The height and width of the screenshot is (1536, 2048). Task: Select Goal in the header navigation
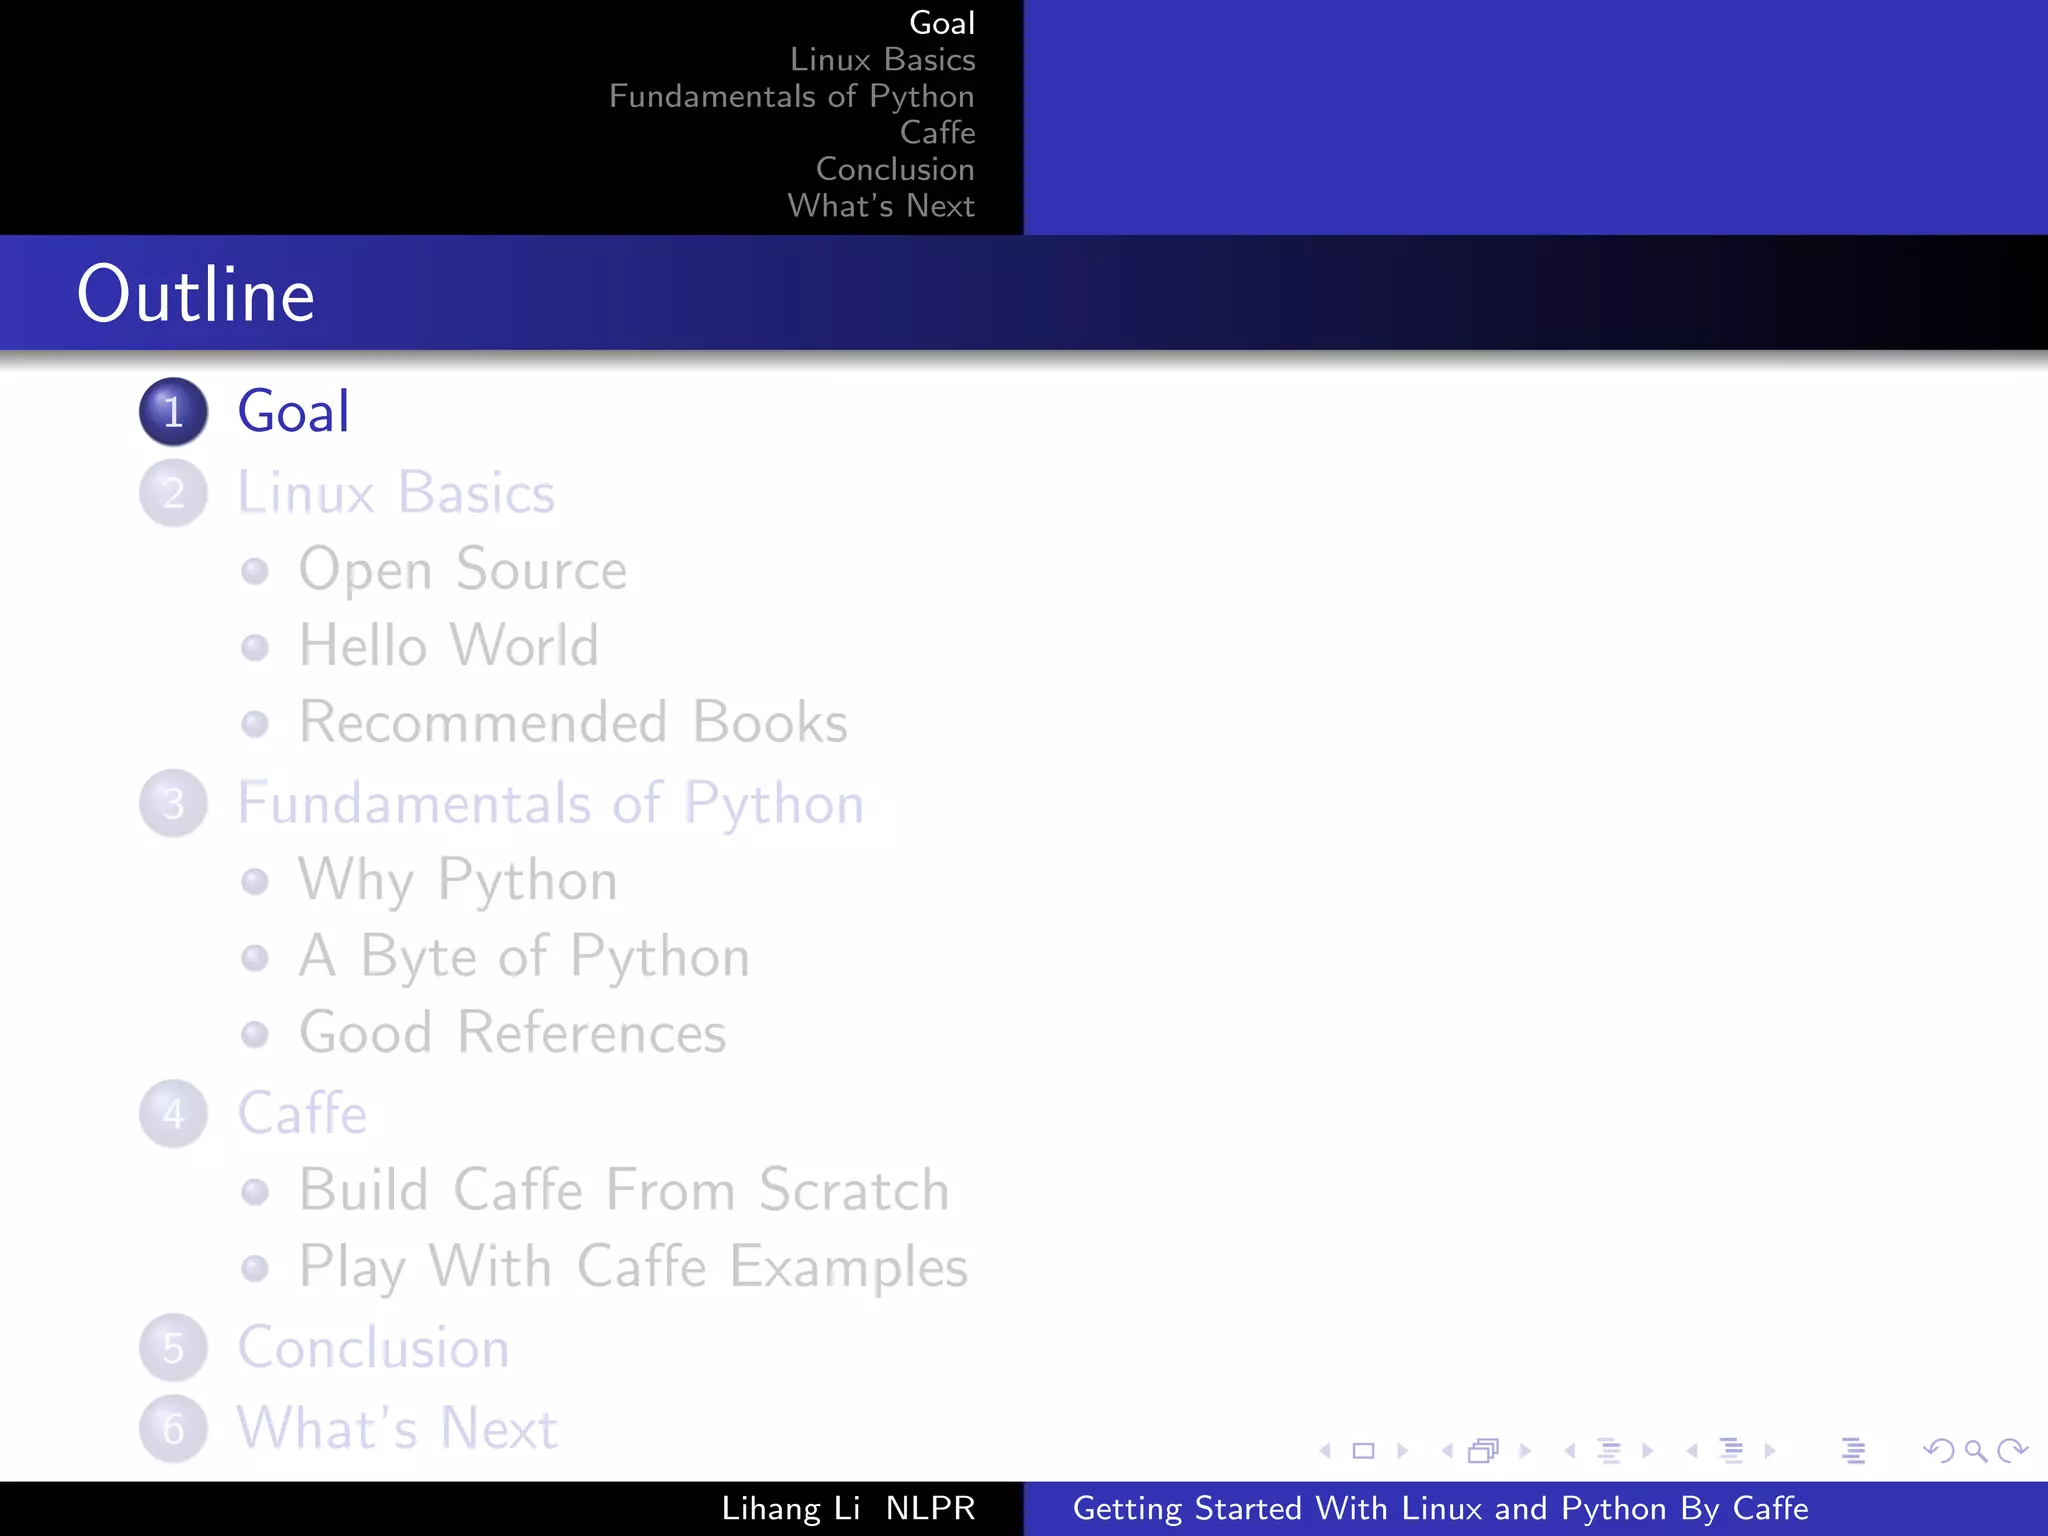click(942, 23)
